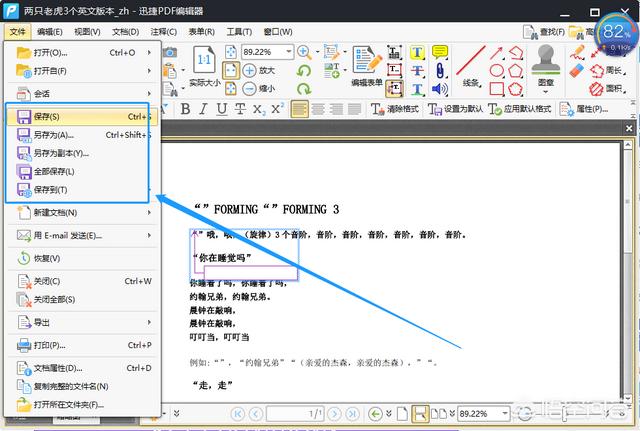Expand the 打开自(F) submenu arrow
This screenshot has width=640, height=431.
tap(149, 71)
